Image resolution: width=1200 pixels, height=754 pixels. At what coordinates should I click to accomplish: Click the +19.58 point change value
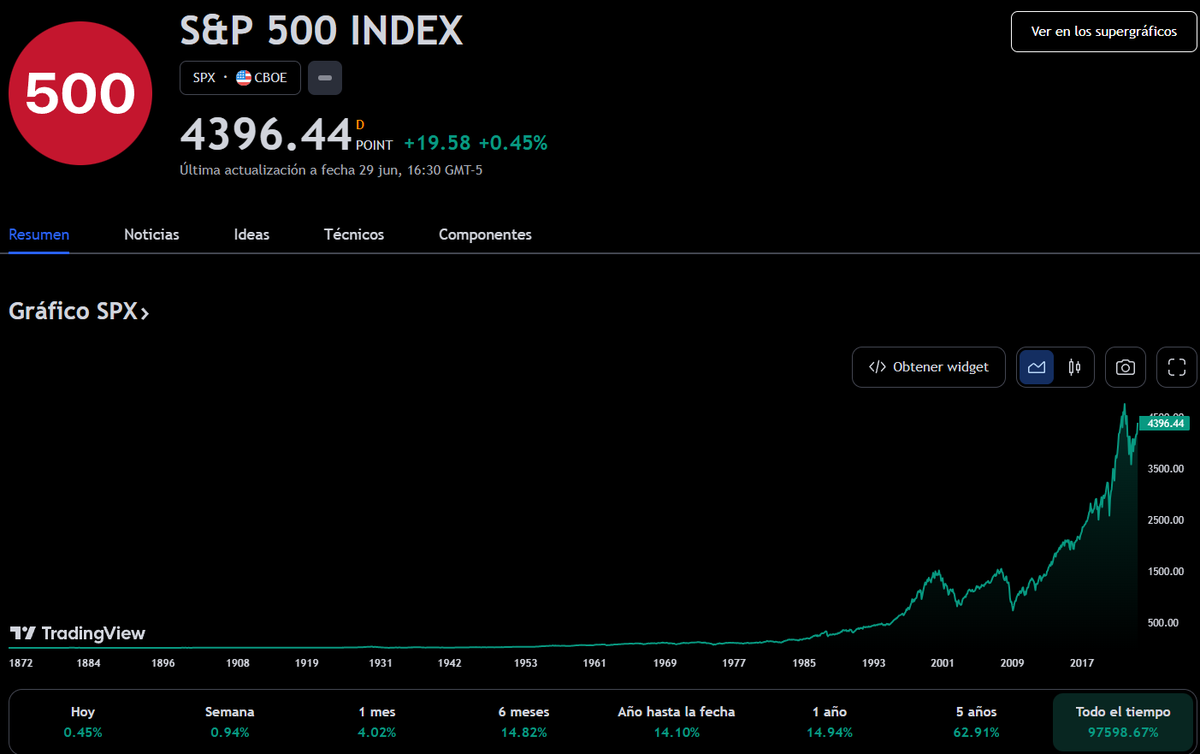coord(437,143)
